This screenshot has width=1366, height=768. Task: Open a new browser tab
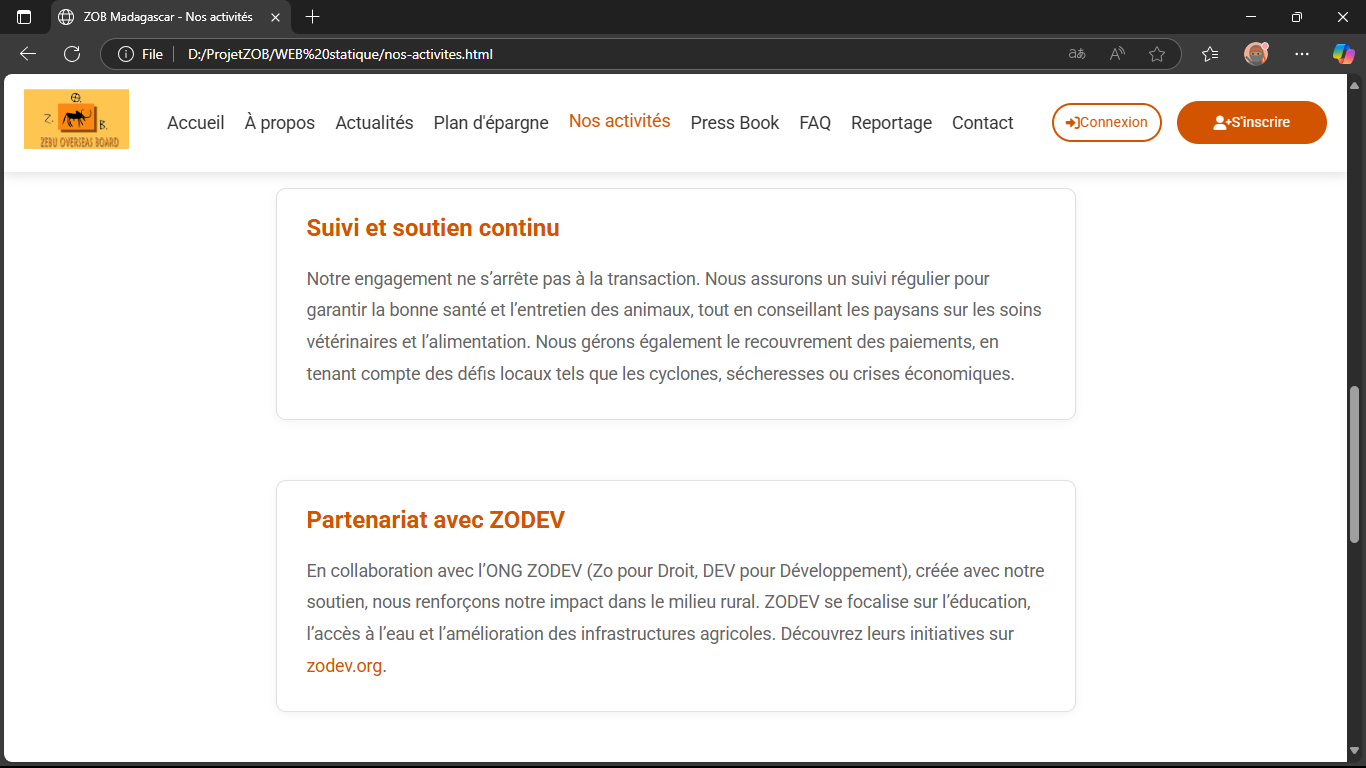pyautogui.click(x=312, y=17)
